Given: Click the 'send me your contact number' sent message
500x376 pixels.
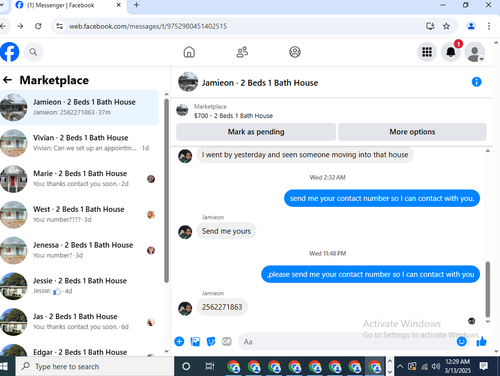Looking at the screenshot, I should [x=382, y=198].
